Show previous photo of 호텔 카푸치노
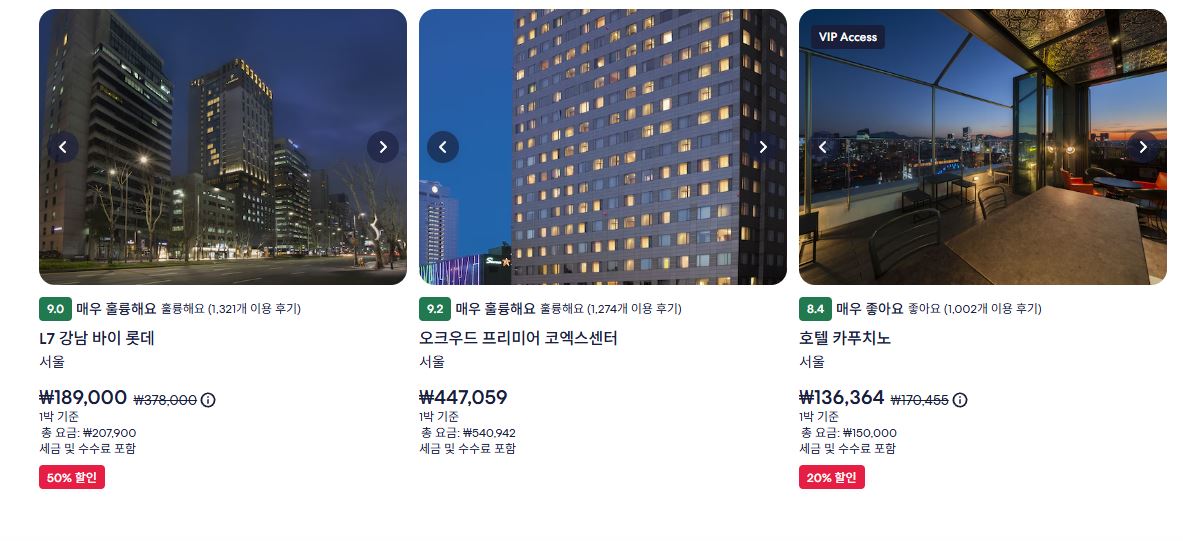 [823, 147]
